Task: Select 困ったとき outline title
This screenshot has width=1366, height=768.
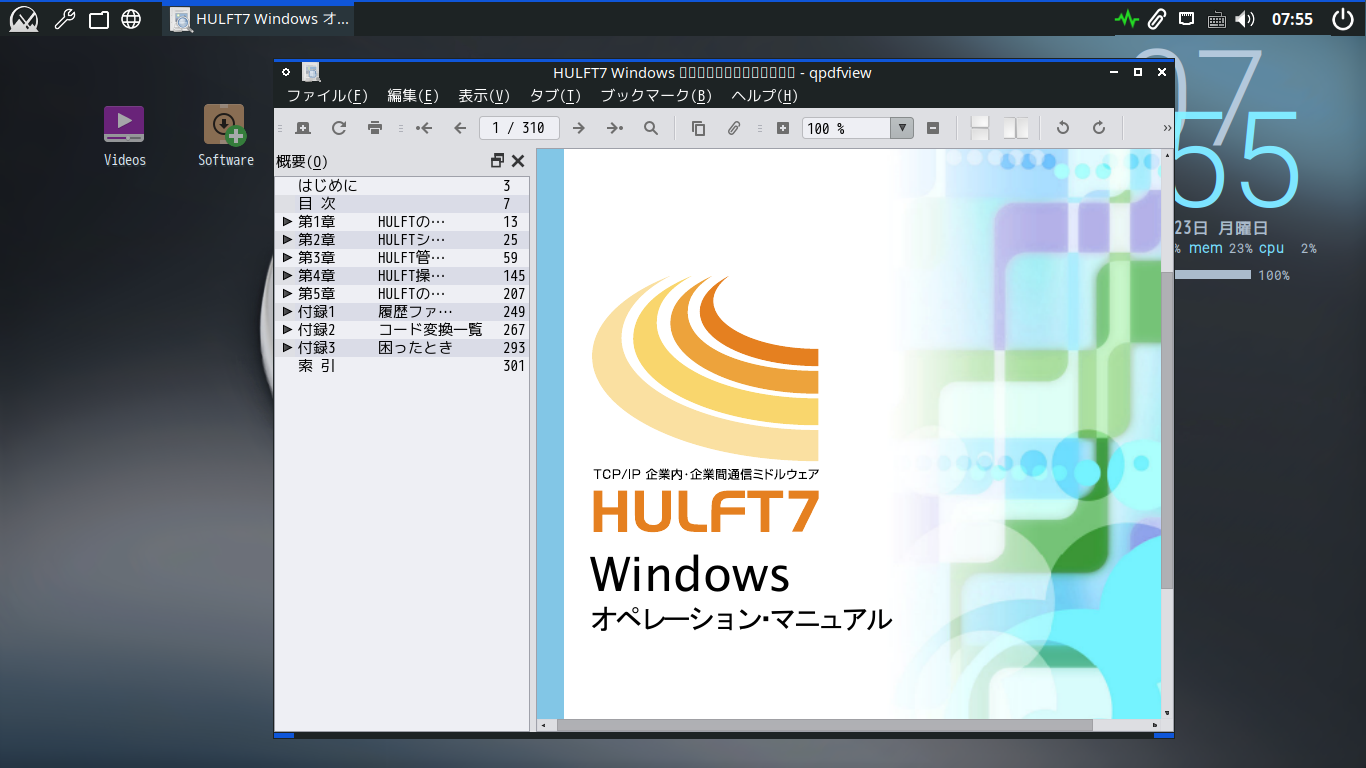Action: point(415,348)
